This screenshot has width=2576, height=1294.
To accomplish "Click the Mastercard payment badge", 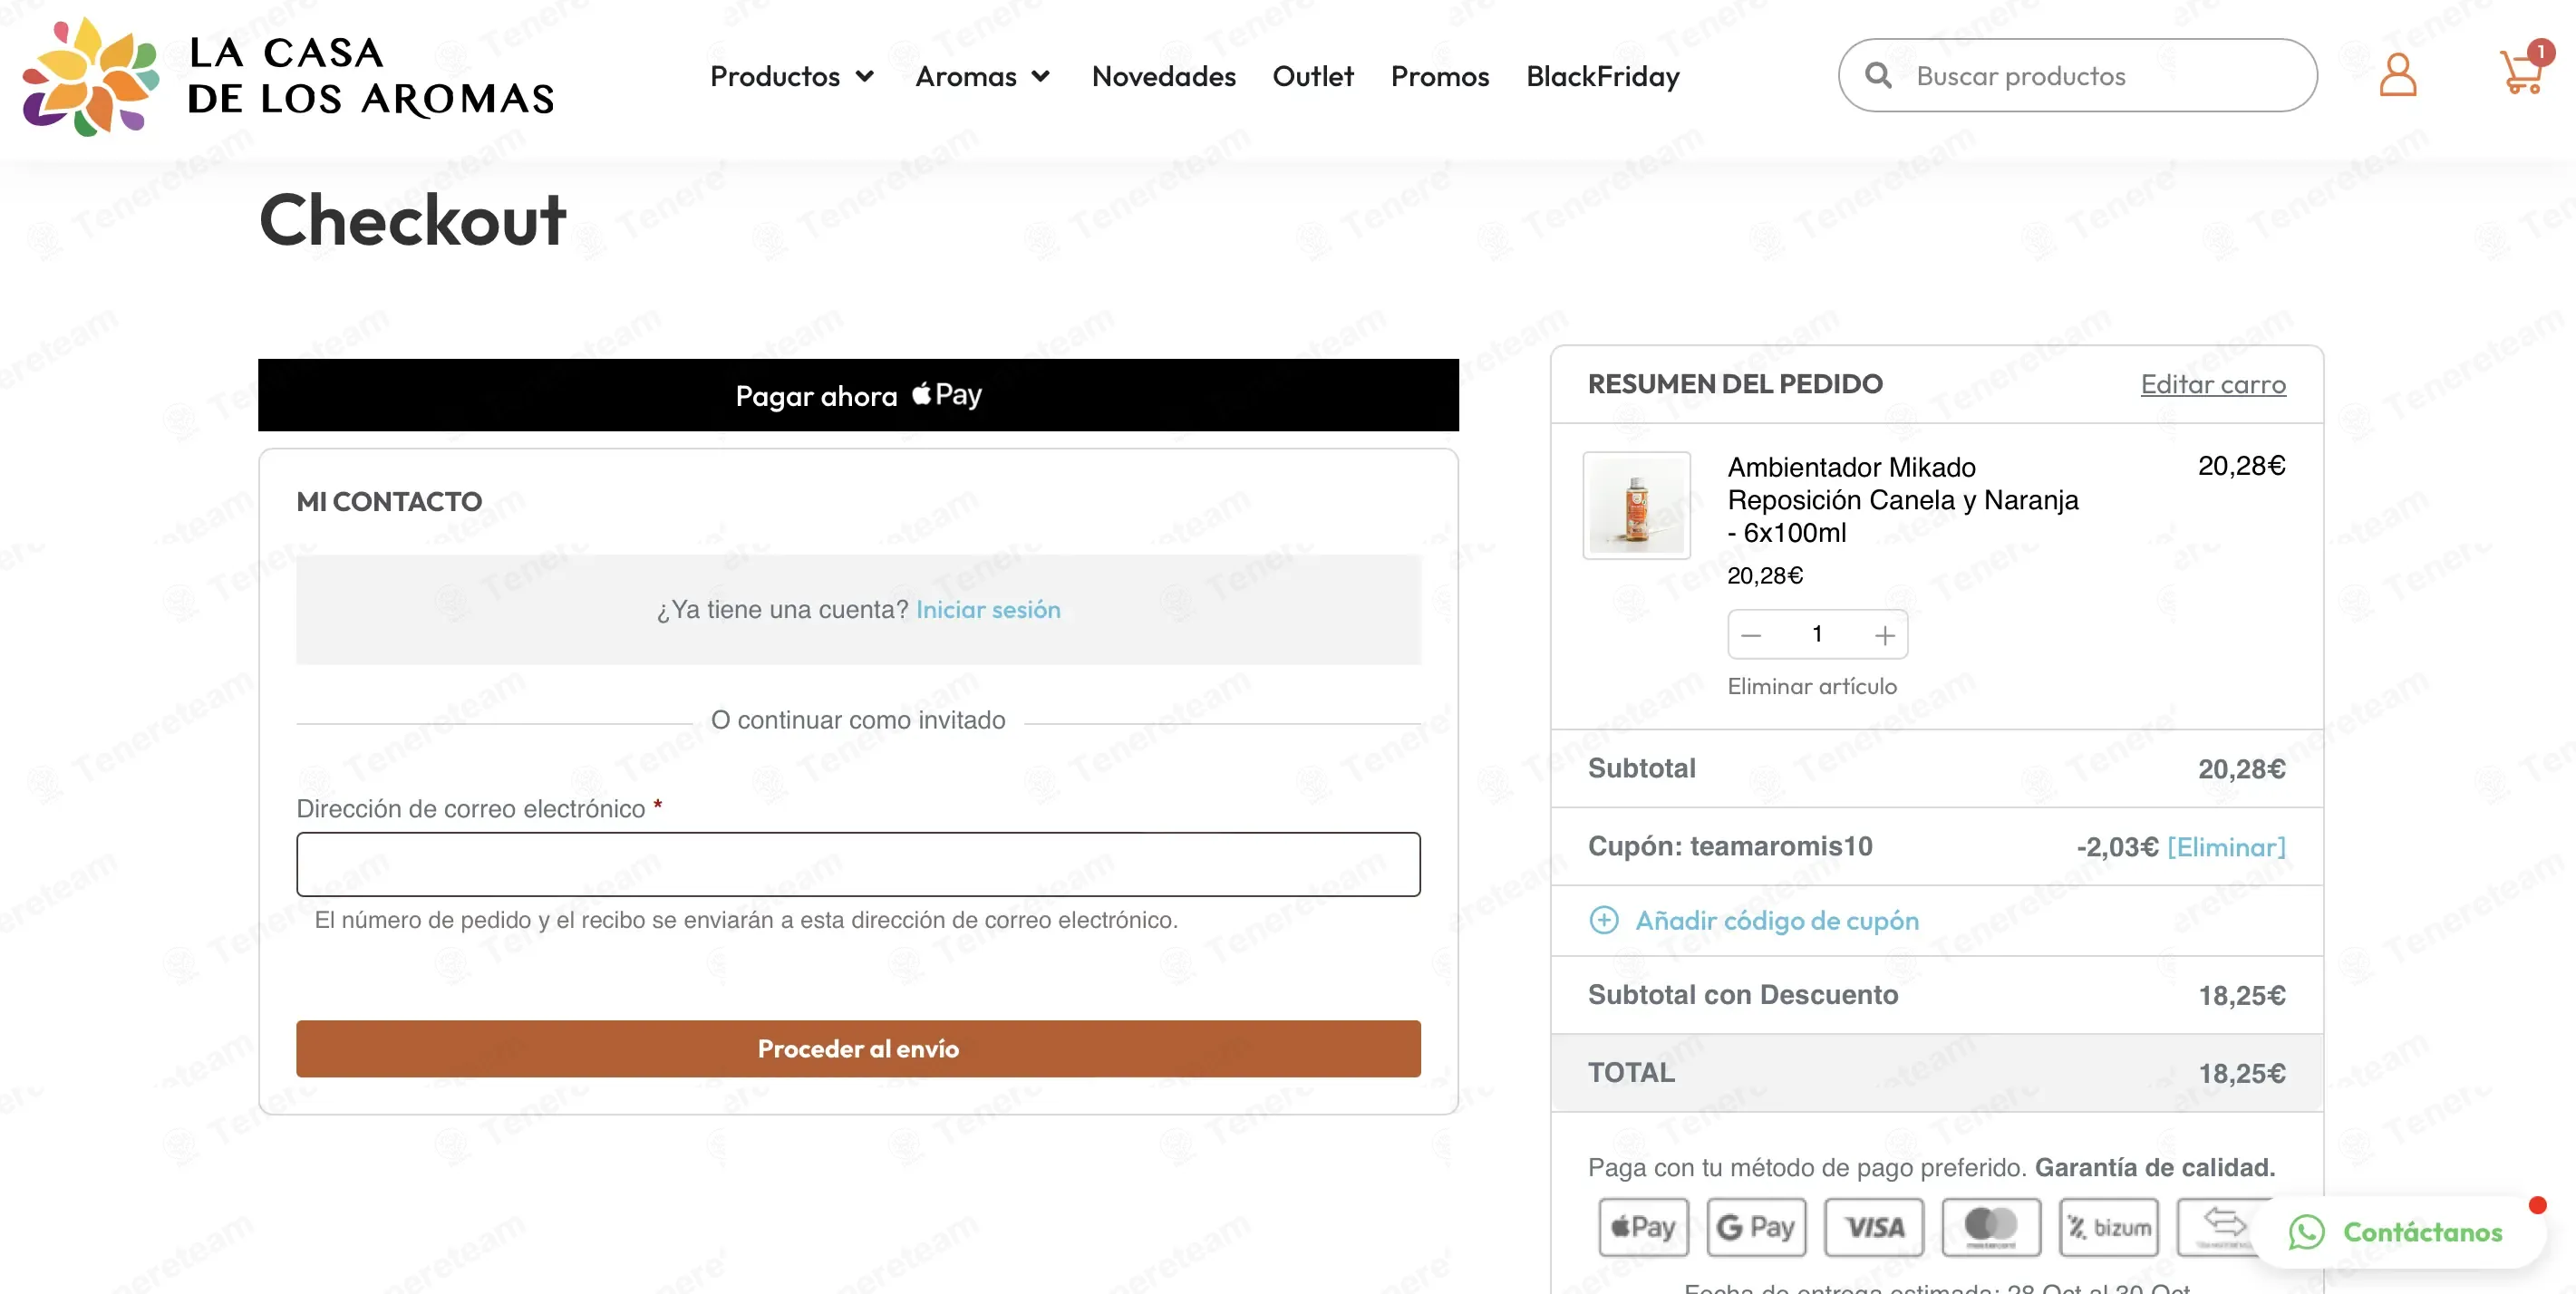I will click(x=1991, y=1227).
